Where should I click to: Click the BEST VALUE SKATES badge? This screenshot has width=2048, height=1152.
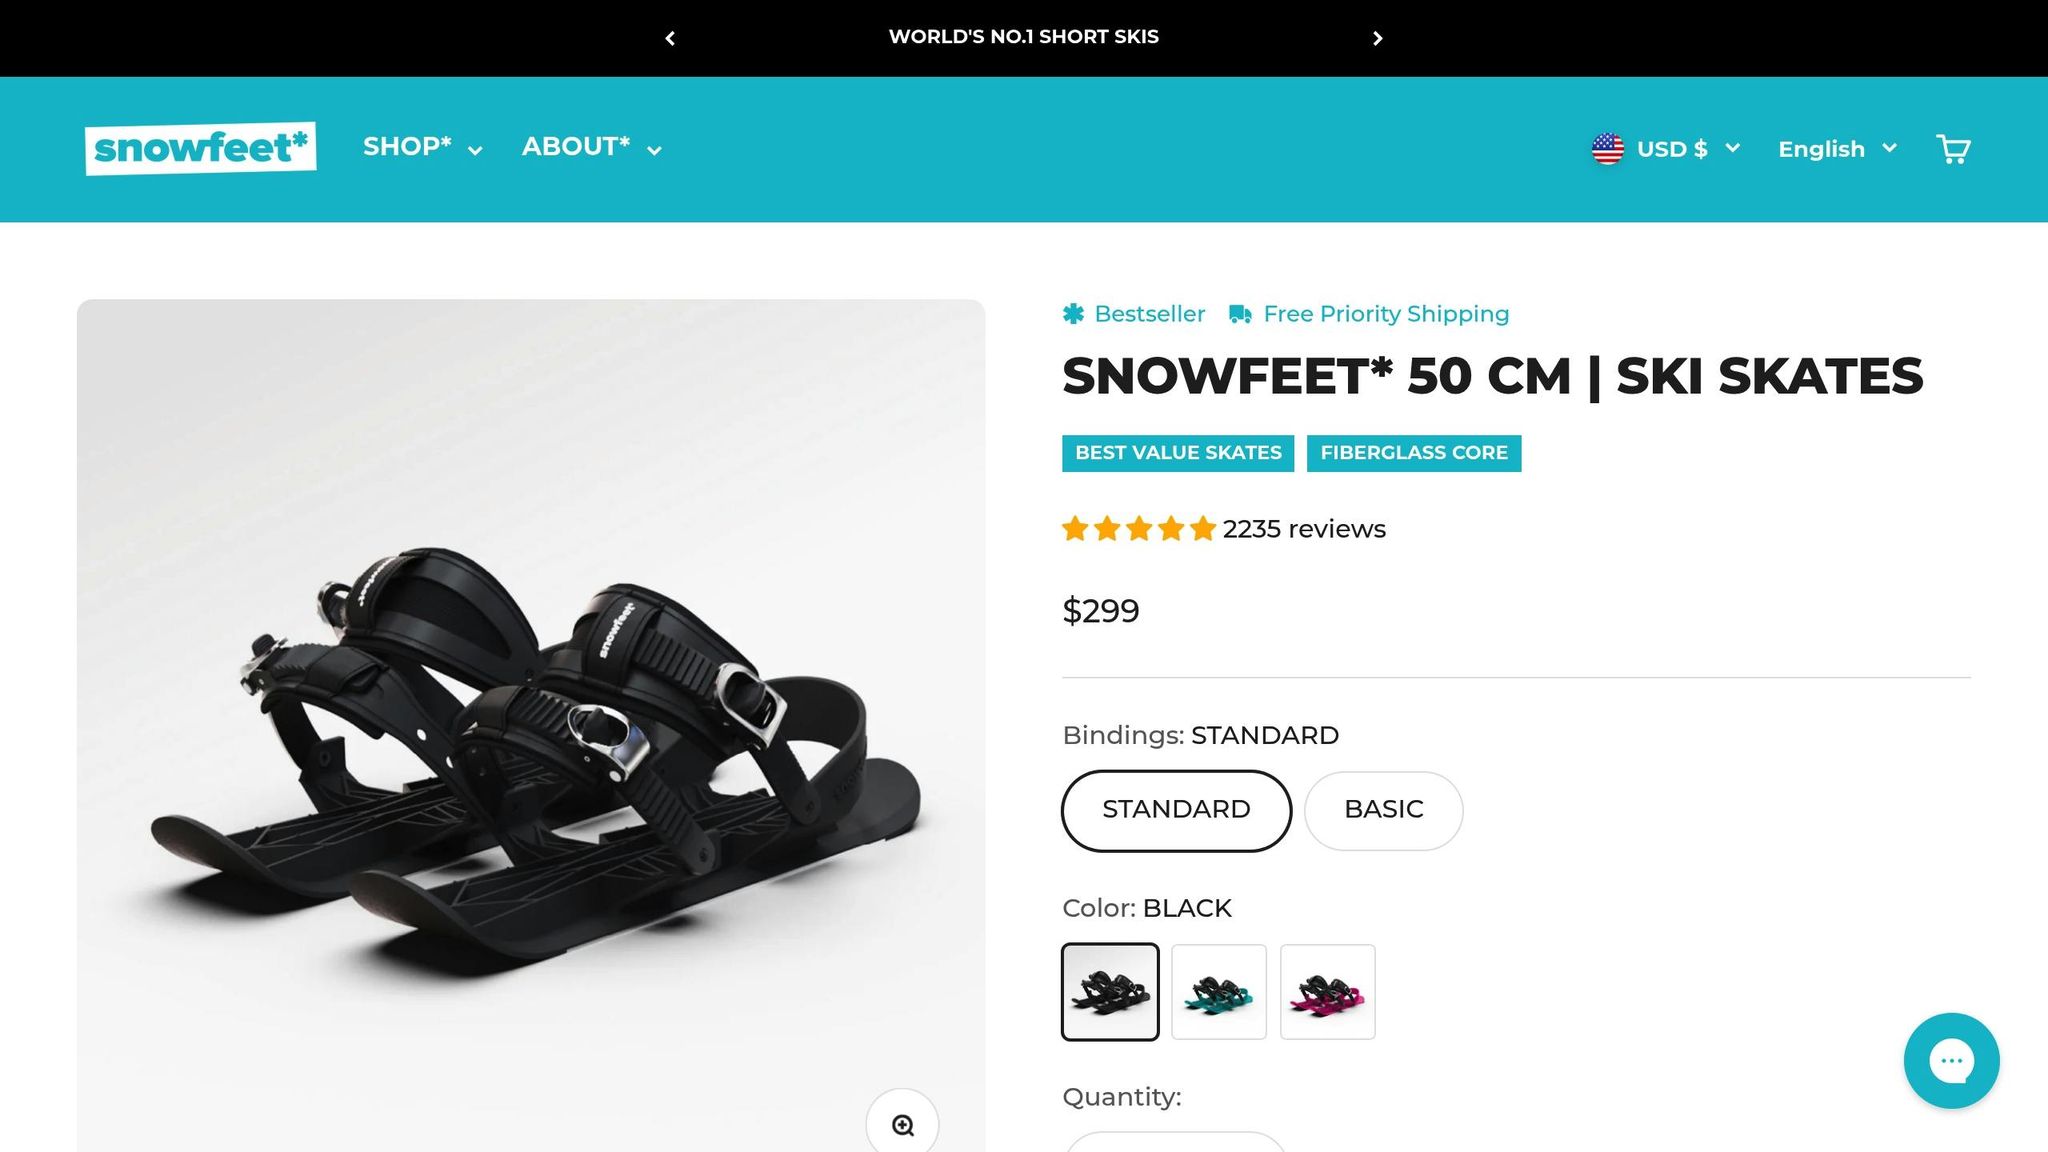[x=1177, y=452]
